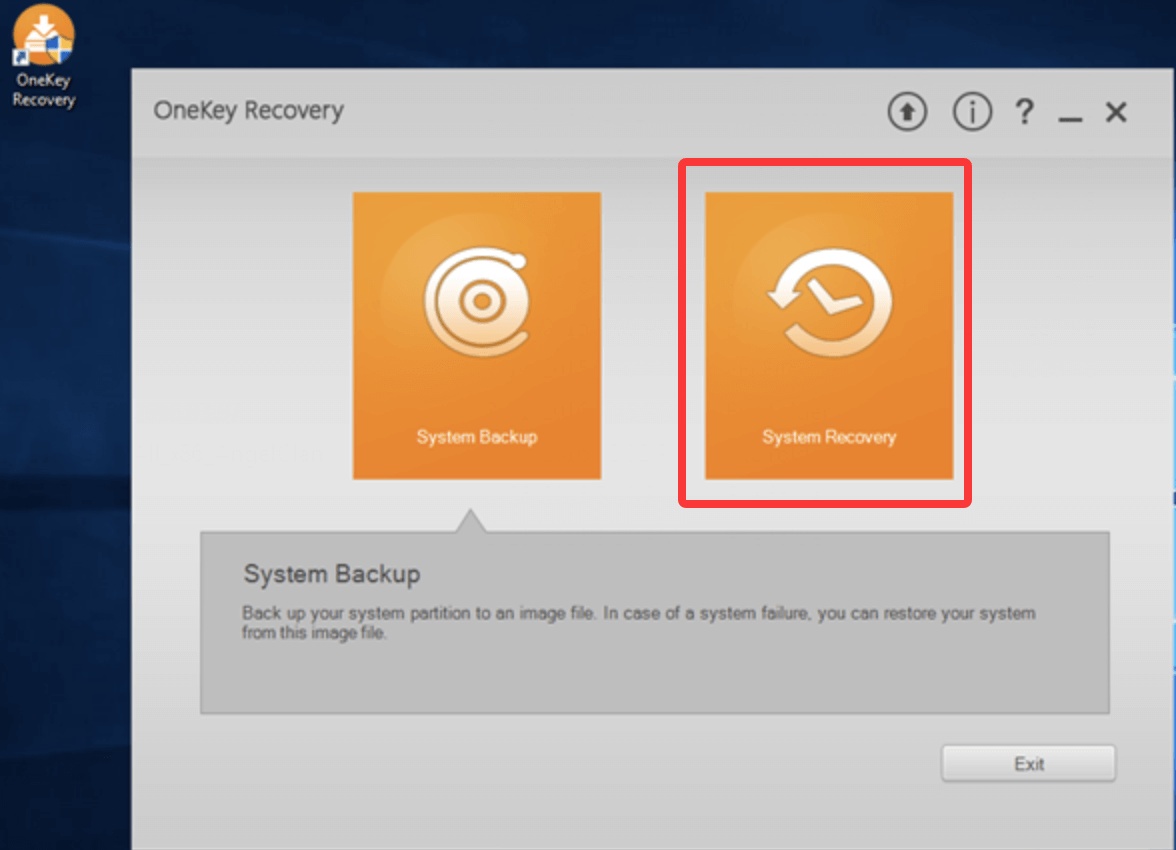Open the About information icon
This screenshot has height=850, width=1176.
(x=972, y=112)
